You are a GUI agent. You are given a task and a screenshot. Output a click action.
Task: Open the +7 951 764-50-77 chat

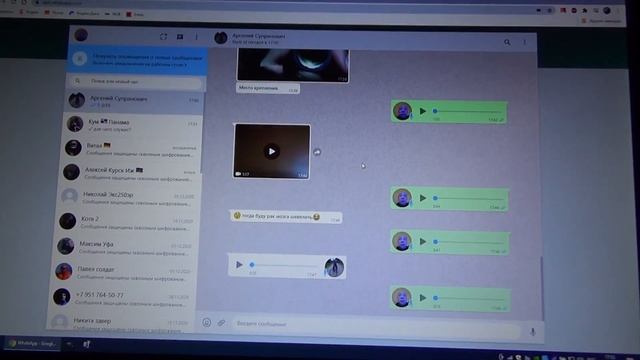[121, 298]
